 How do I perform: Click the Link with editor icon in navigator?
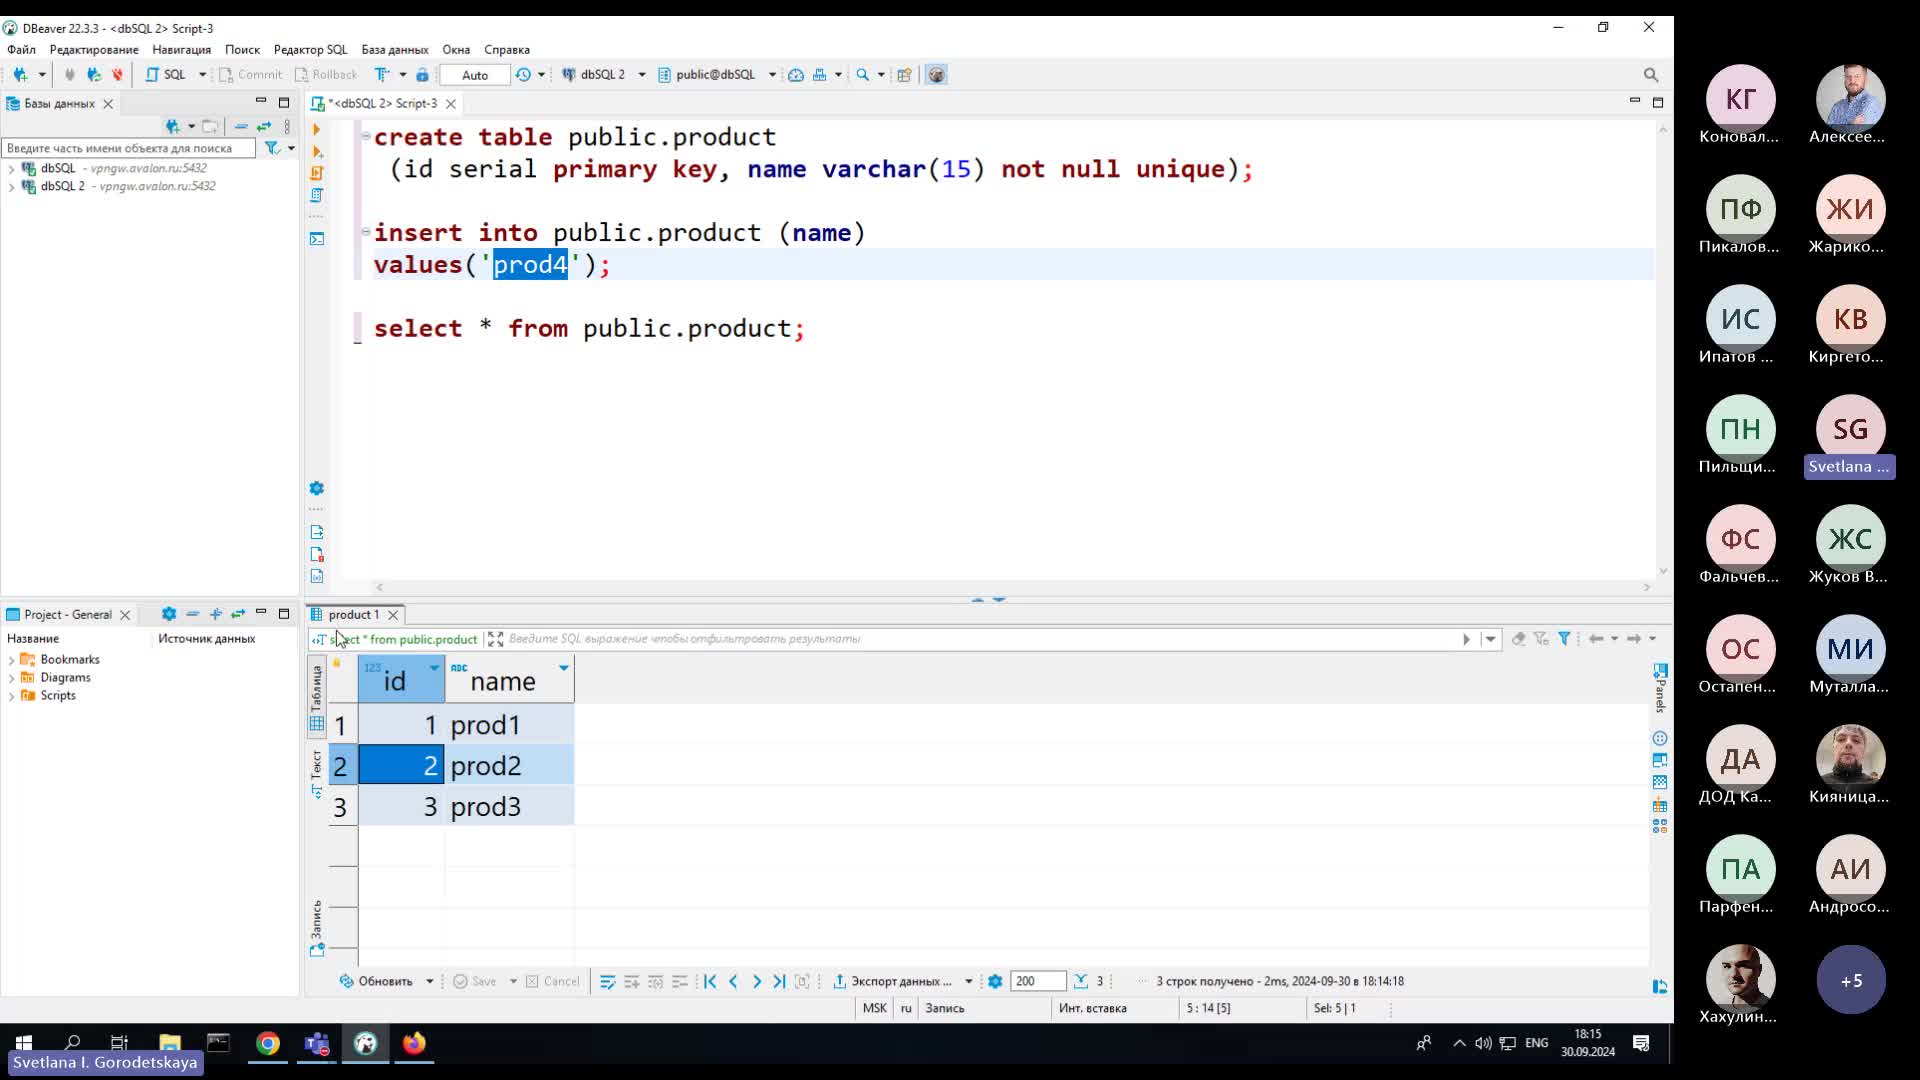click(x=264, y=126)
